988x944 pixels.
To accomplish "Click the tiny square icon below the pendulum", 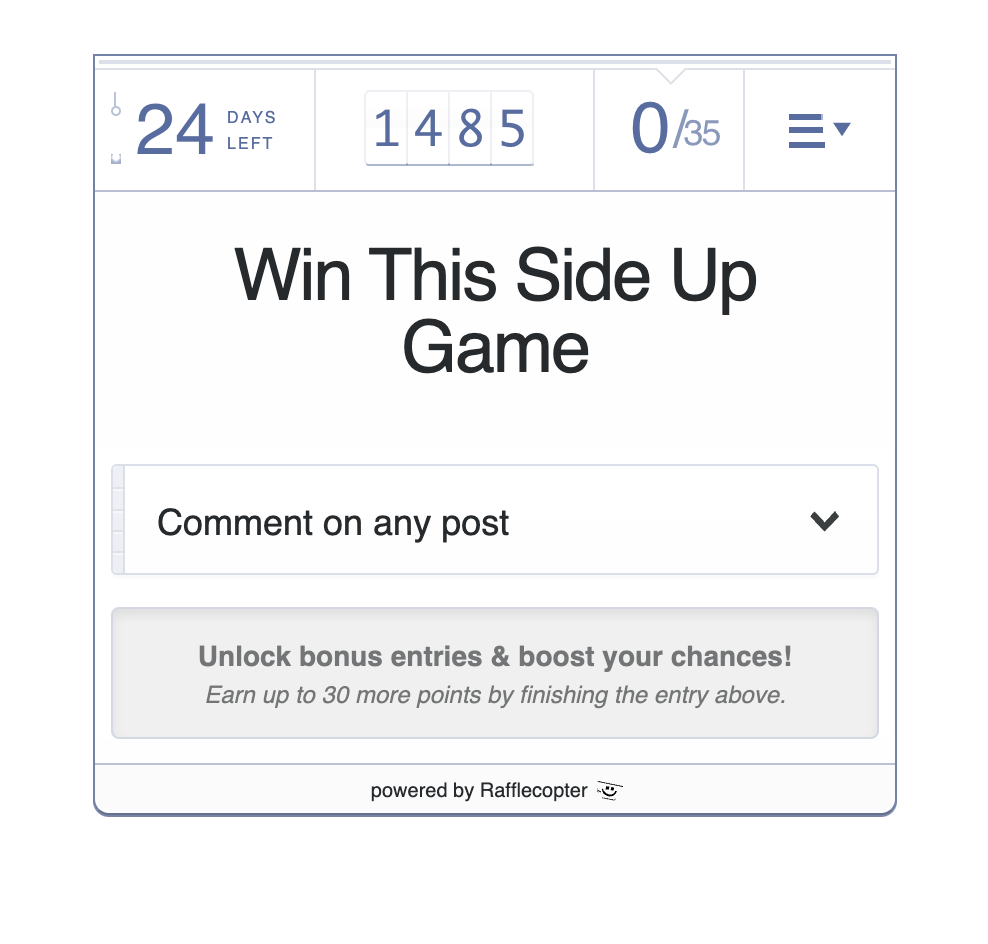I will [116, 158].
